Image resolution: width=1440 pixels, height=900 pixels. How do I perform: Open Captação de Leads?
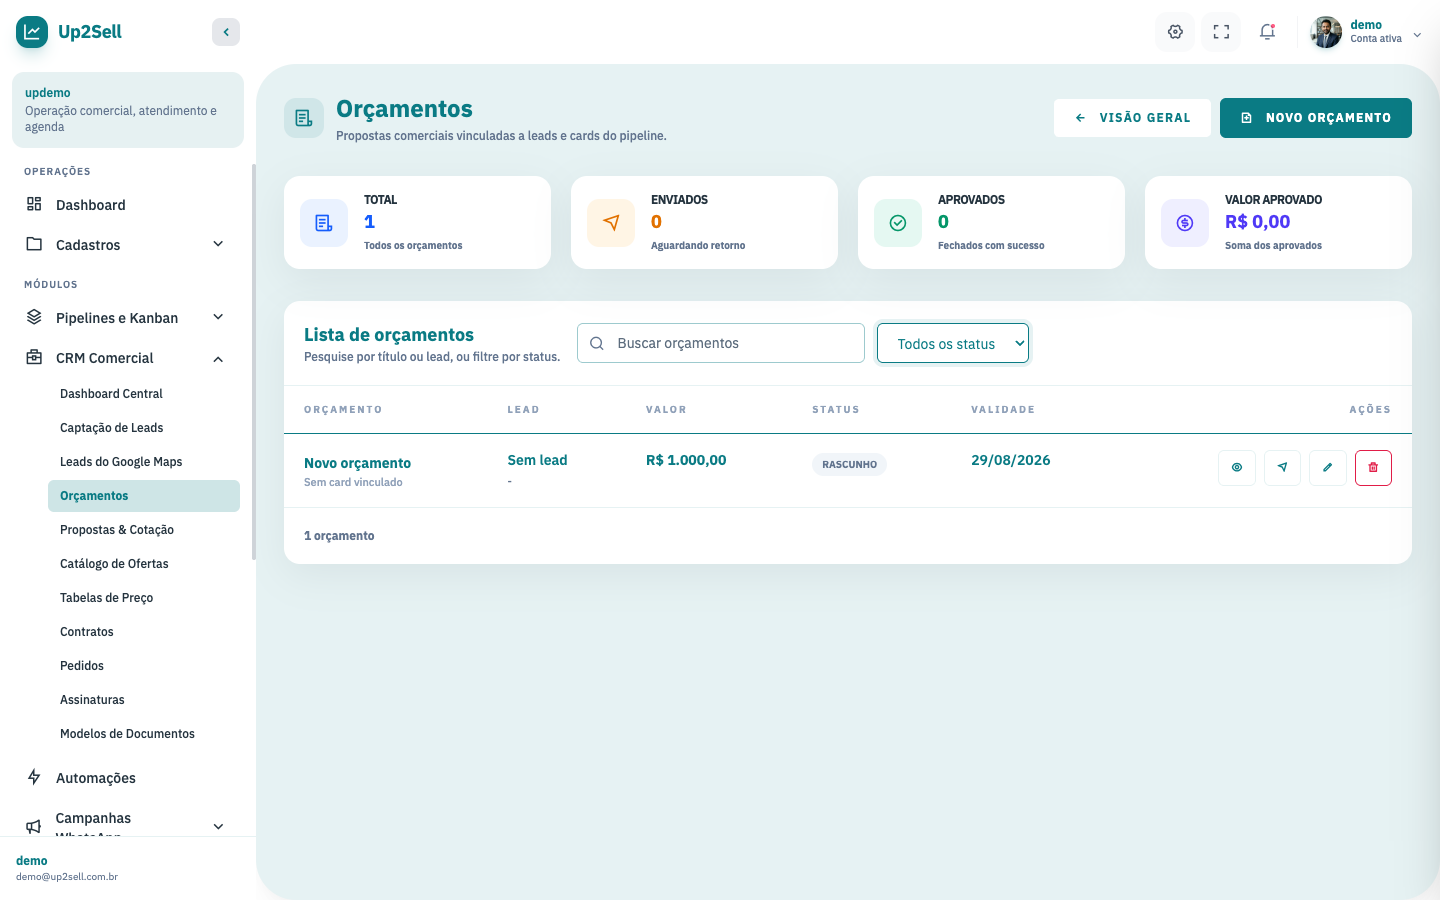point(144,428)
